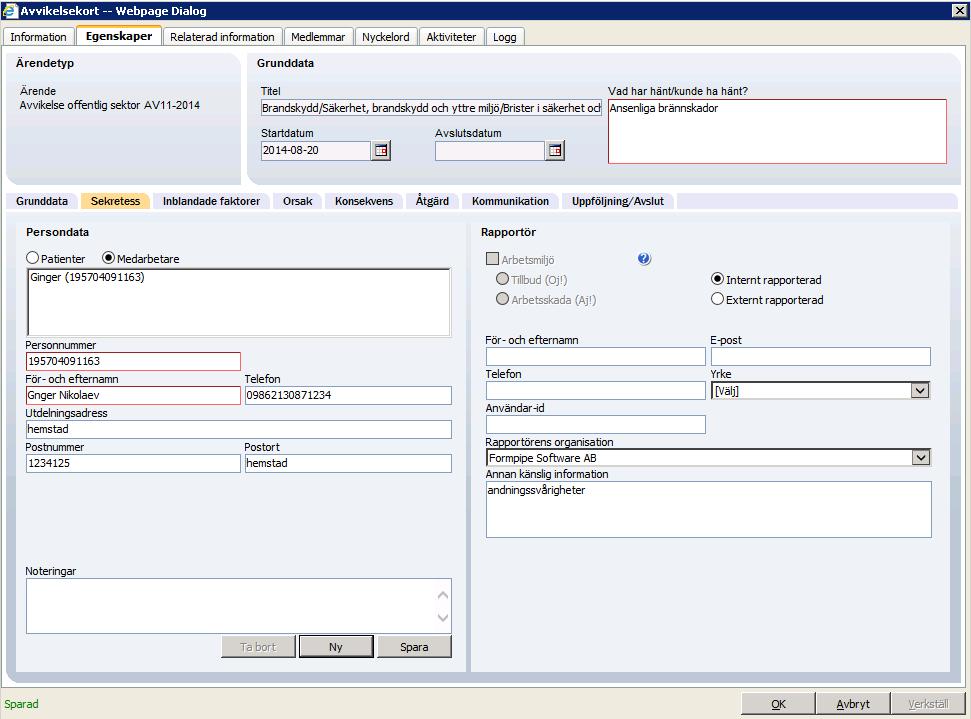The height and width of the screenshot is (719, 971).
Task: Choose Externt rapporterad option
Action: click(717, 299)
